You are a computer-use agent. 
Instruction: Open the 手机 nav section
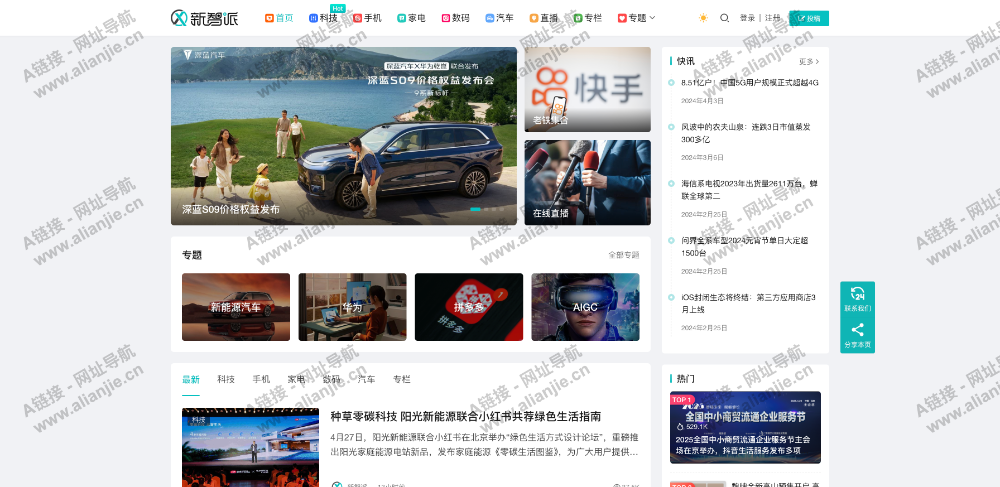[x=367, y=18]
